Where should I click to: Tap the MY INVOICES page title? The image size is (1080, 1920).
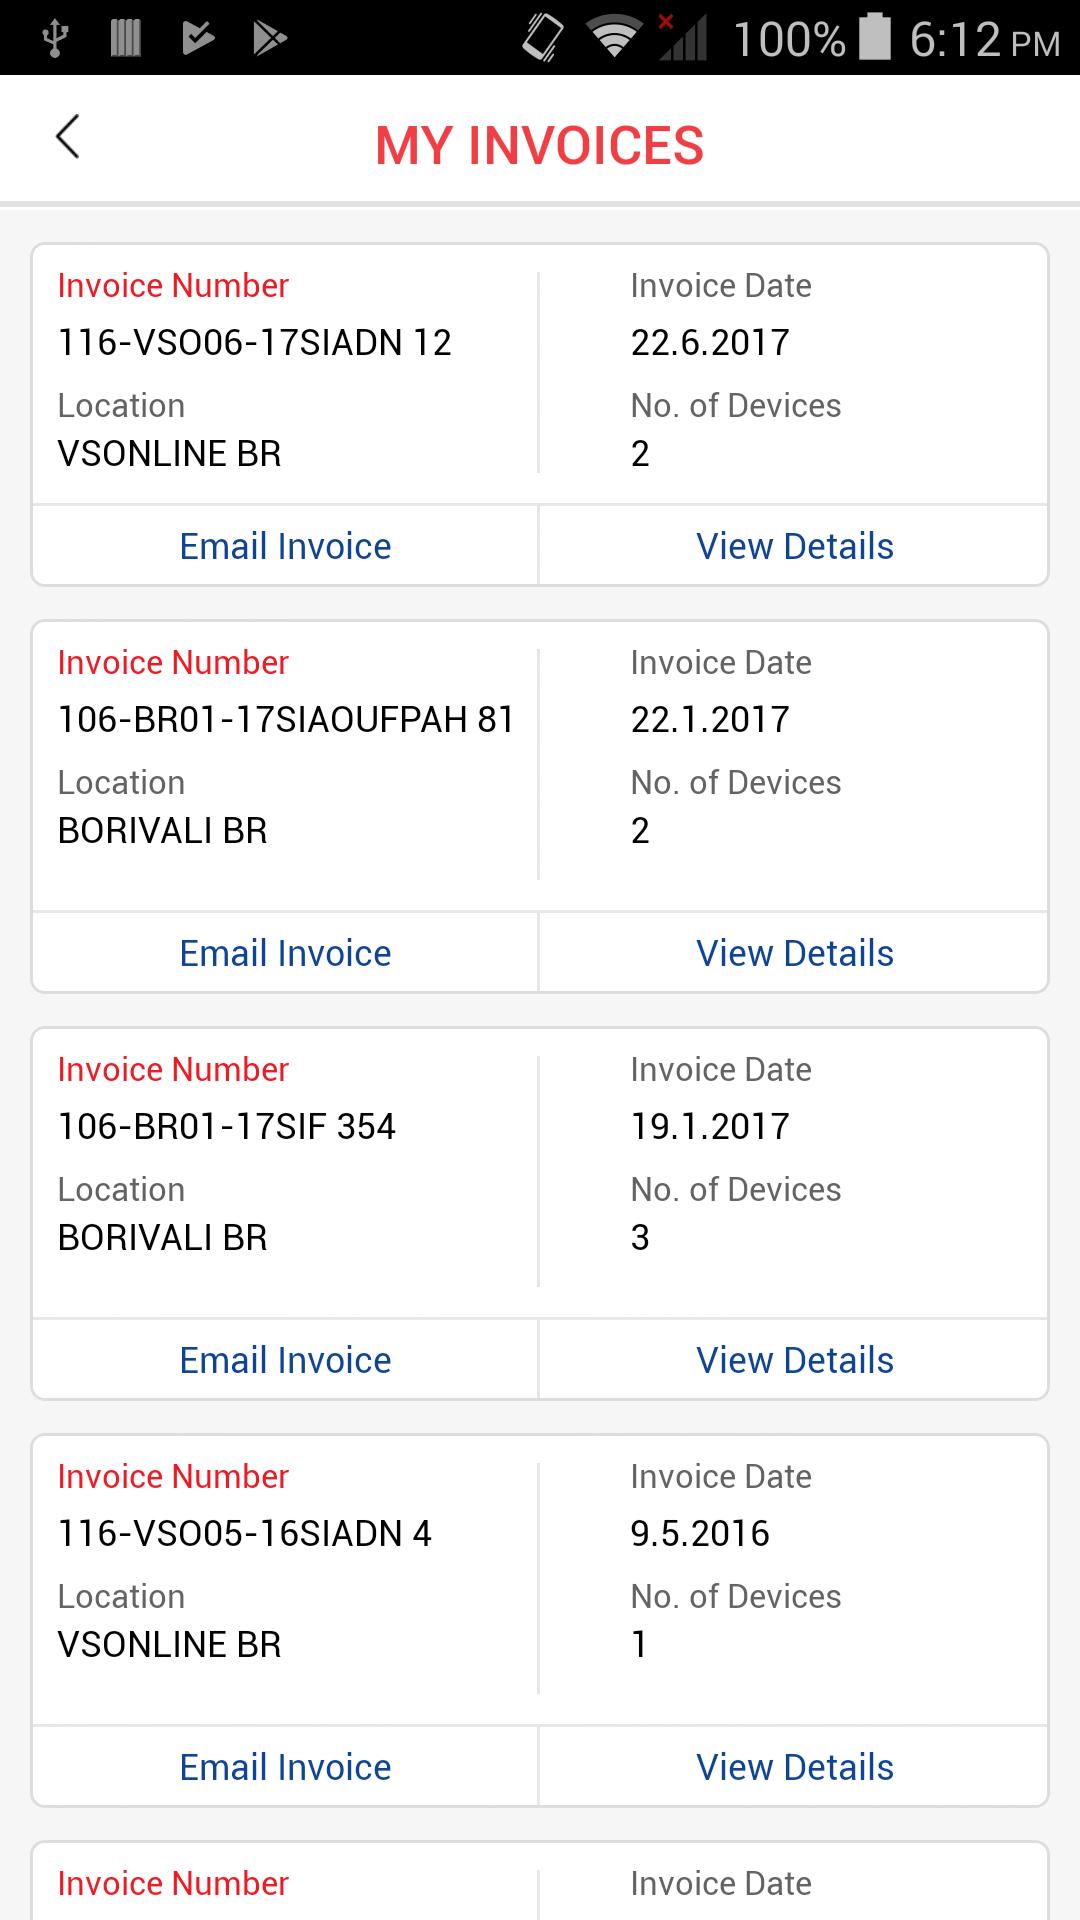[540, 145]
